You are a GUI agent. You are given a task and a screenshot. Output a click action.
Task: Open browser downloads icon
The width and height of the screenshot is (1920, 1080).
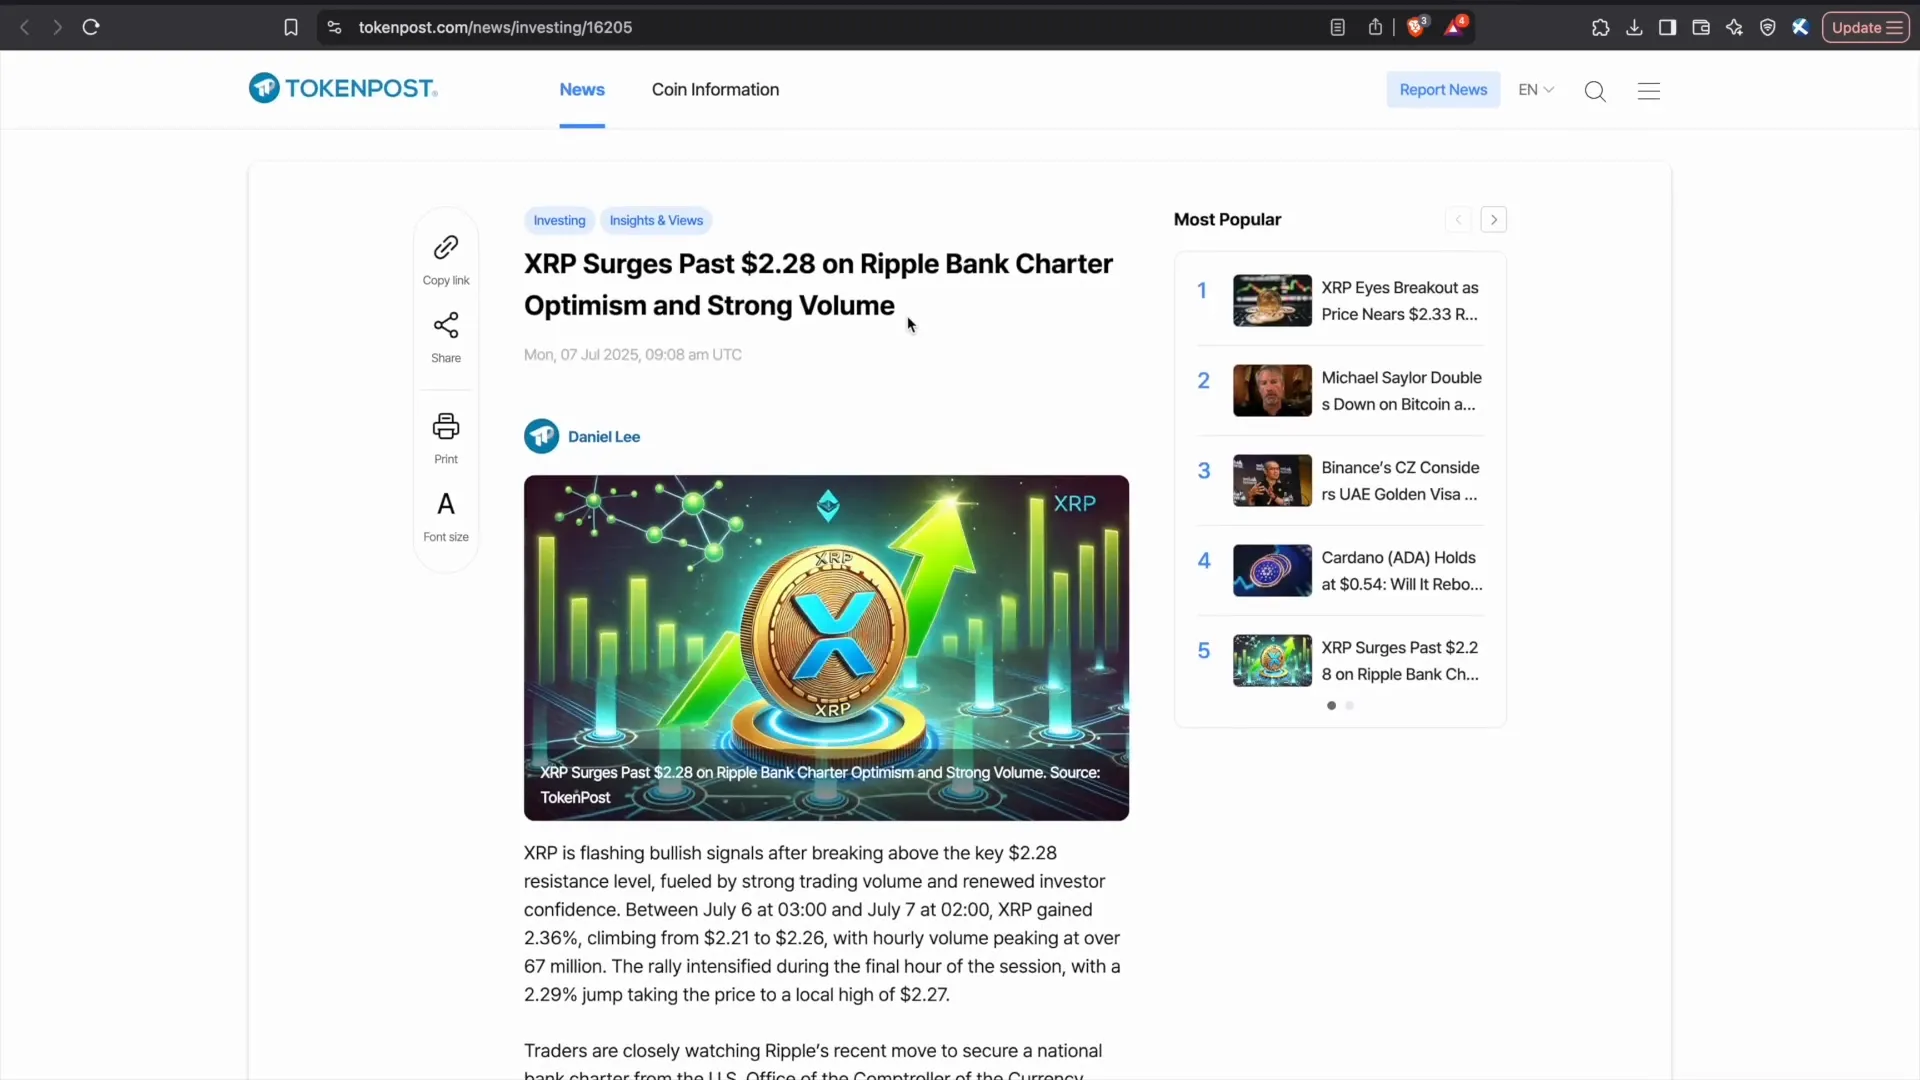point(1634,27)
